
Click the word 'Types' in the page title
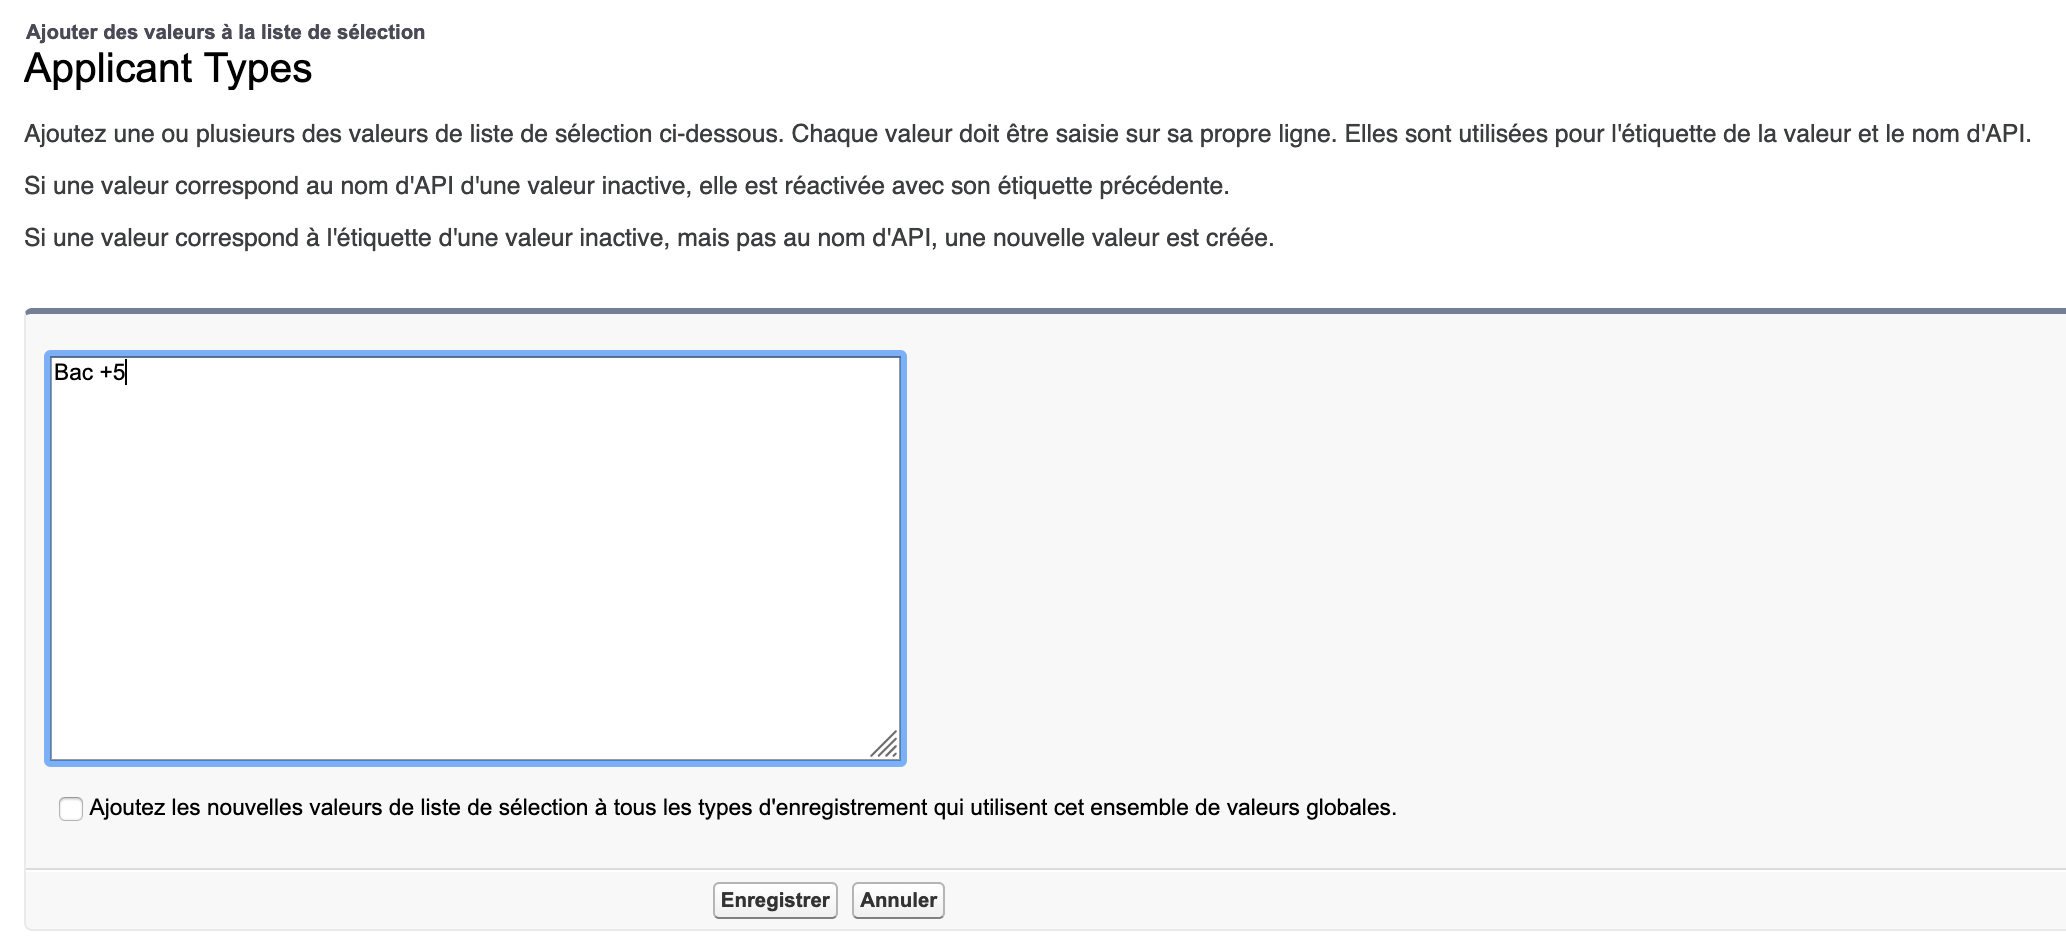click(258, 69)
